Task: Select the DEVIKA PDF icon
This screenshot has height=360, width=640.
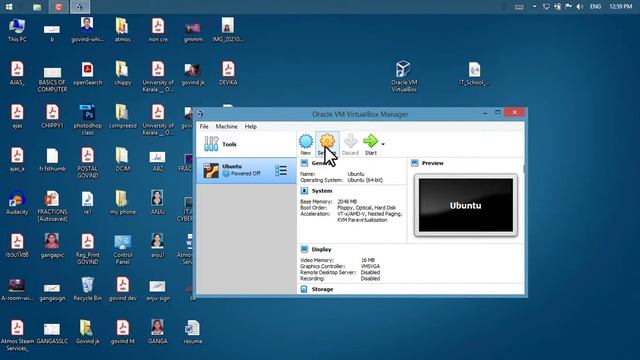Action: pyautogui.click(x=228, y=73)
